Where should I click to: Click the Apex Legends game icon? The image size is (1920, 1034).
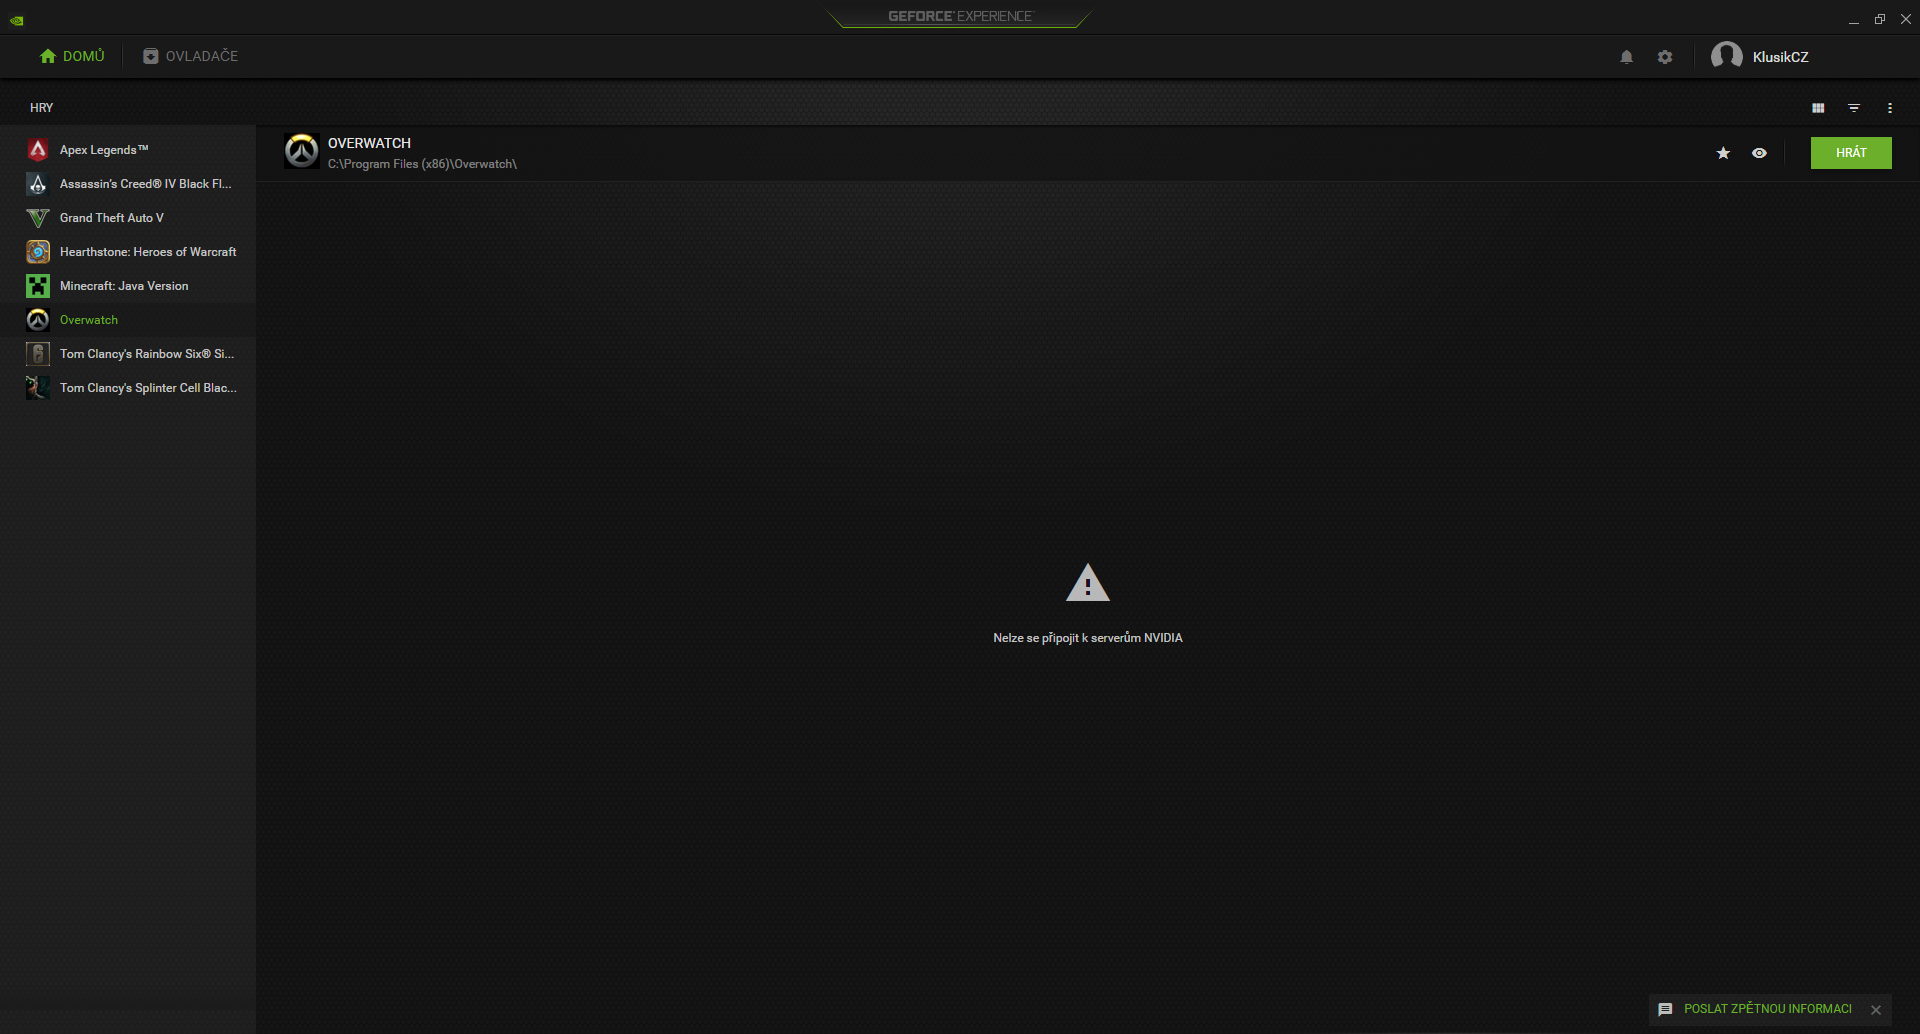point(38,150)
